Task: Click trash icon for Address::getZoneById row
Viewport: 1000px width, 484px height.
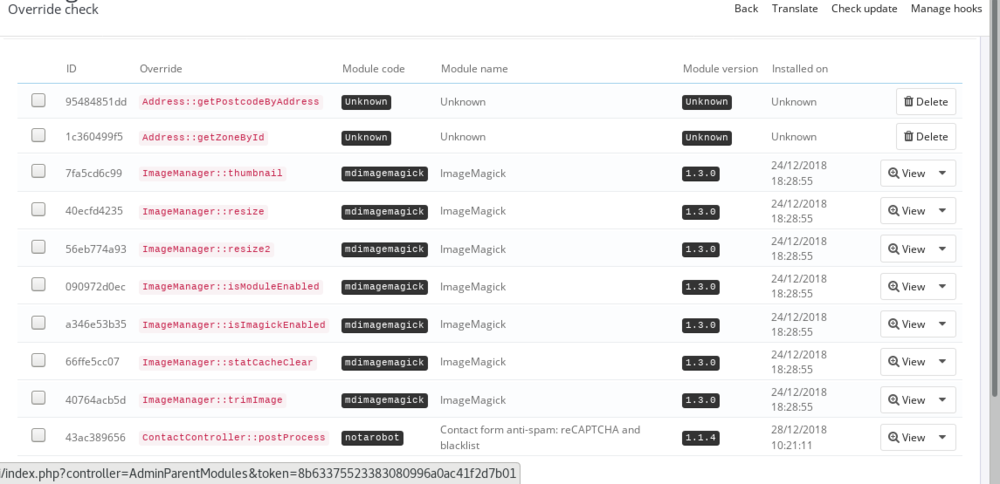Action: (908, 137)
